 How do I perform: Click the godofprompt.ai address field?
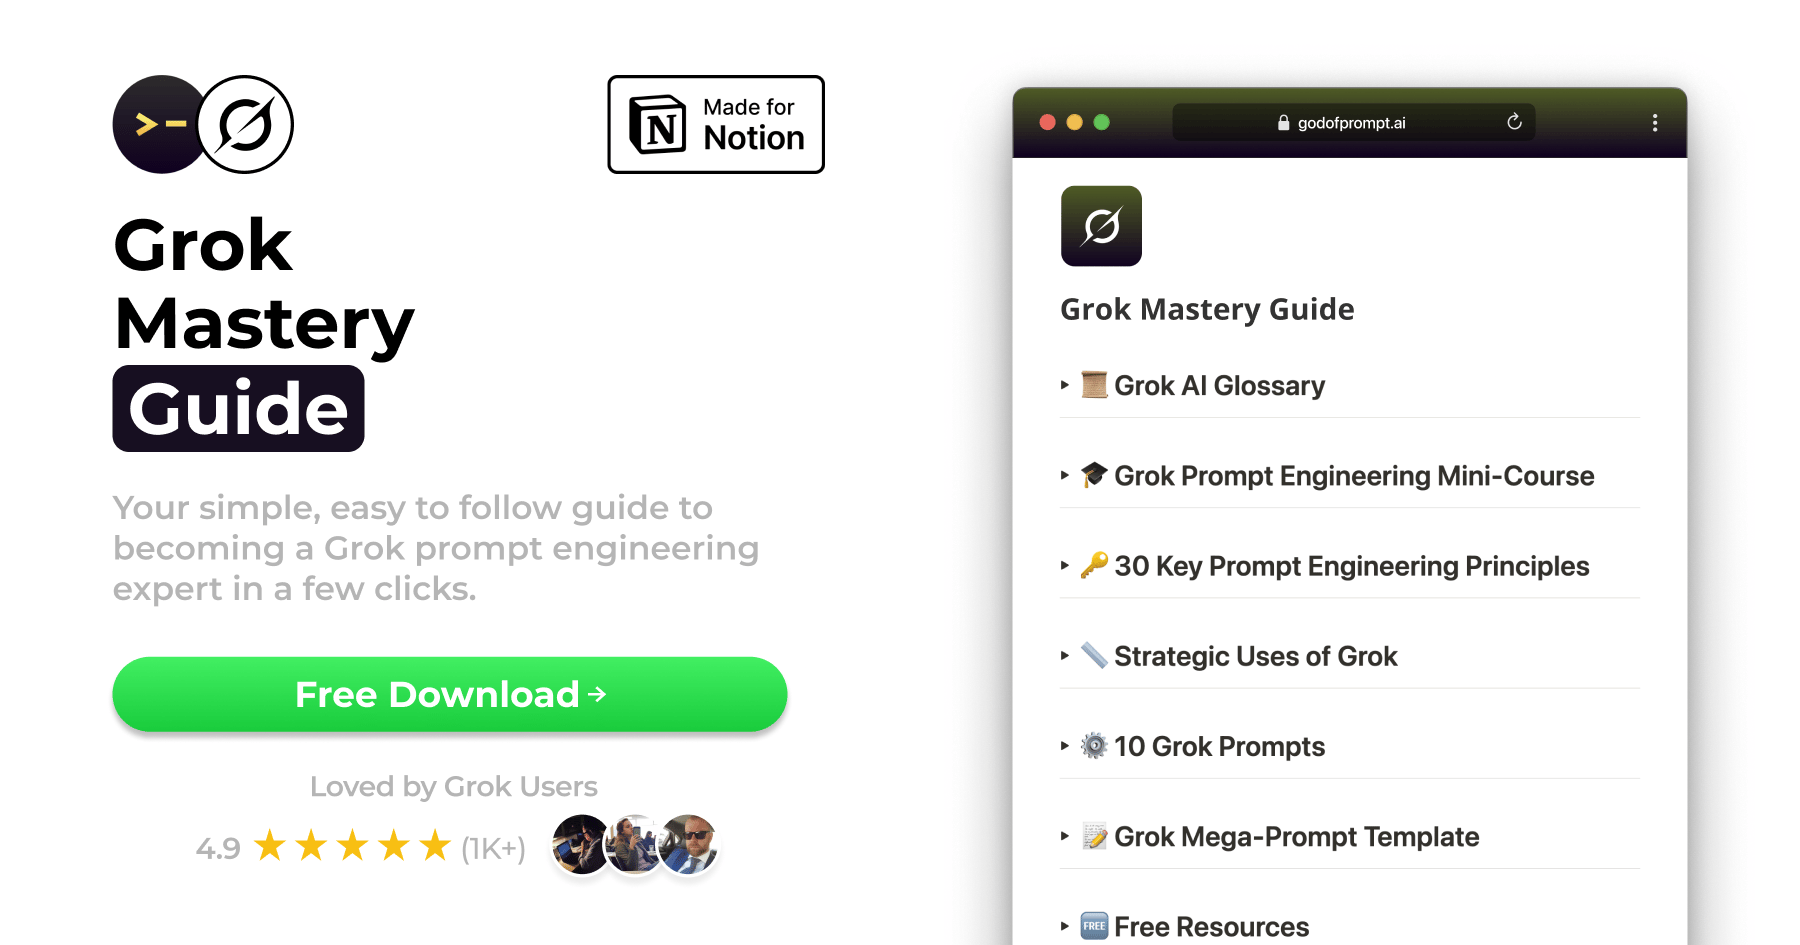pyautogui.click(x=1354, y=122)
